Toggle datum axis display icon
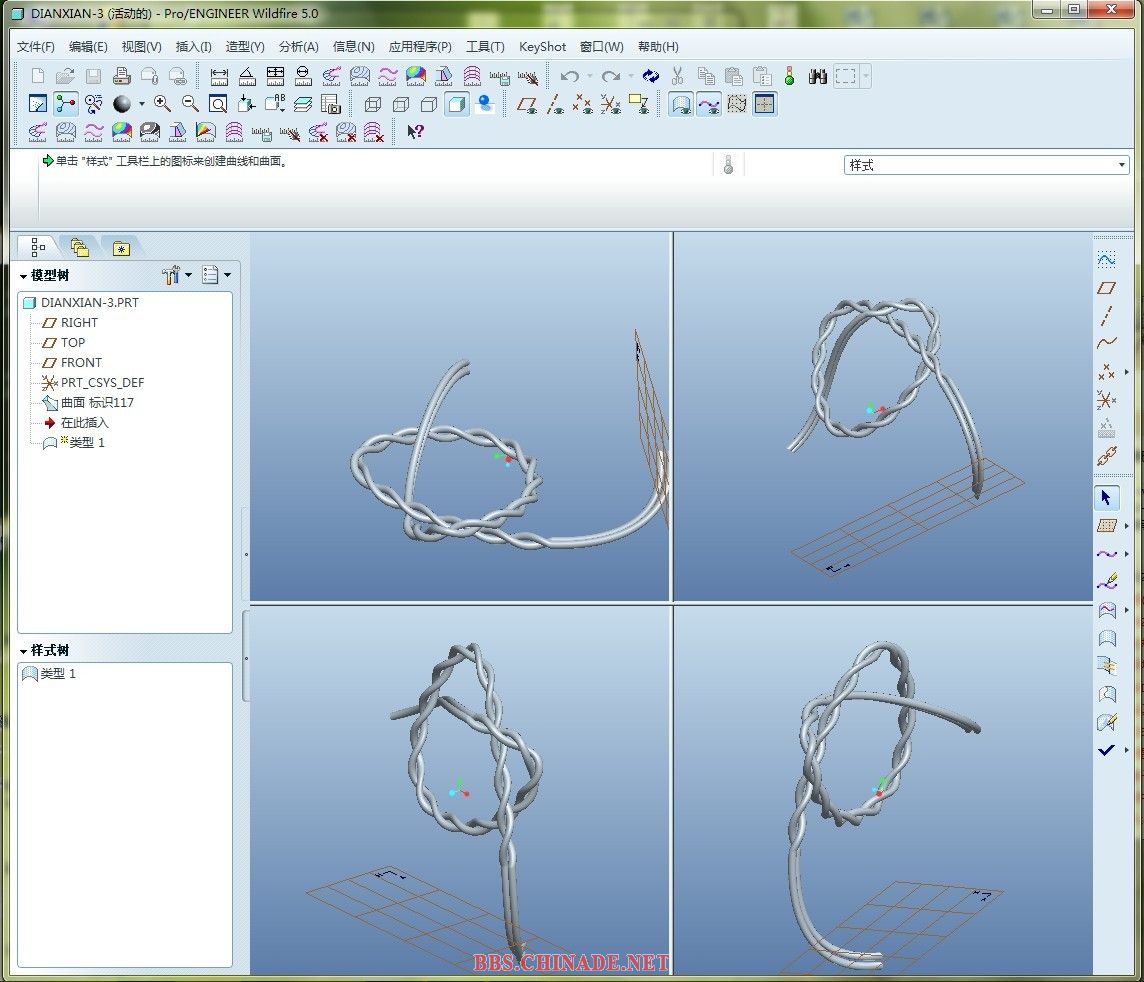 556,104
